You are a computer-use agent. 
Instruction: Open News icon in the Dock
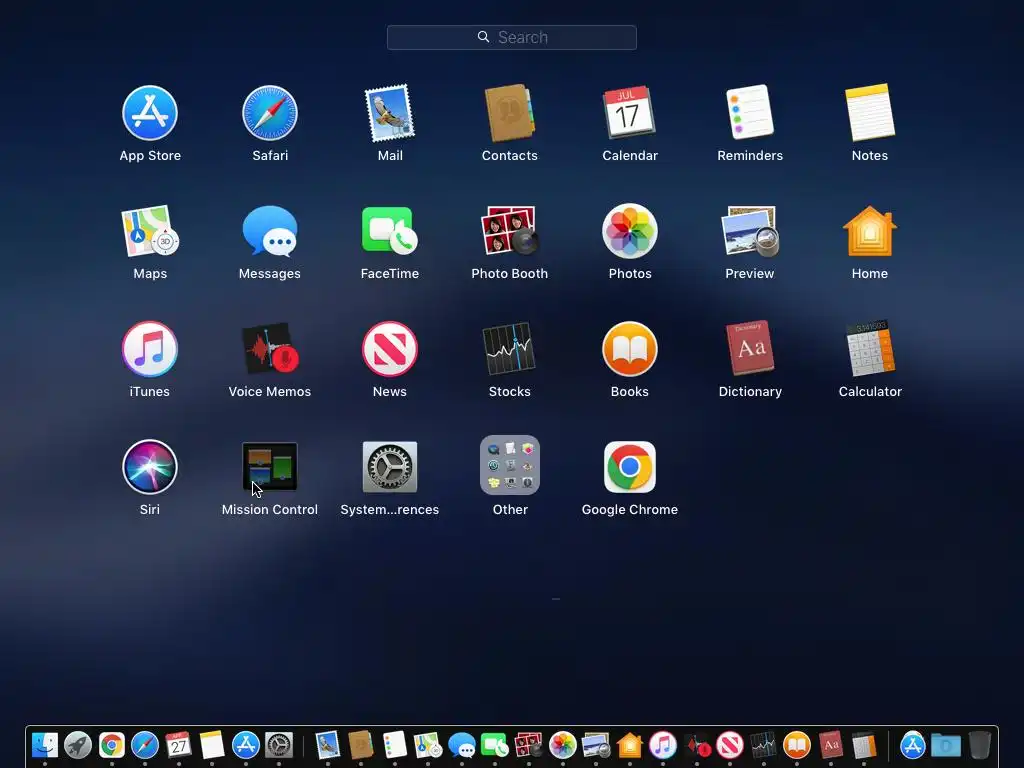(730, 744)
